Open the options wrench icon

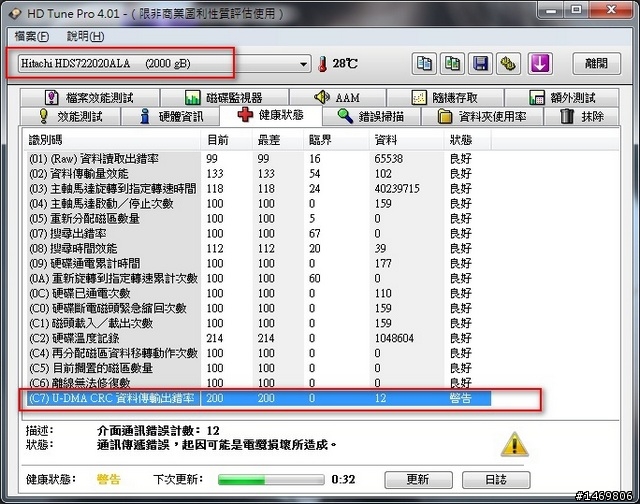pyautogui.click(x=509, y=64)
